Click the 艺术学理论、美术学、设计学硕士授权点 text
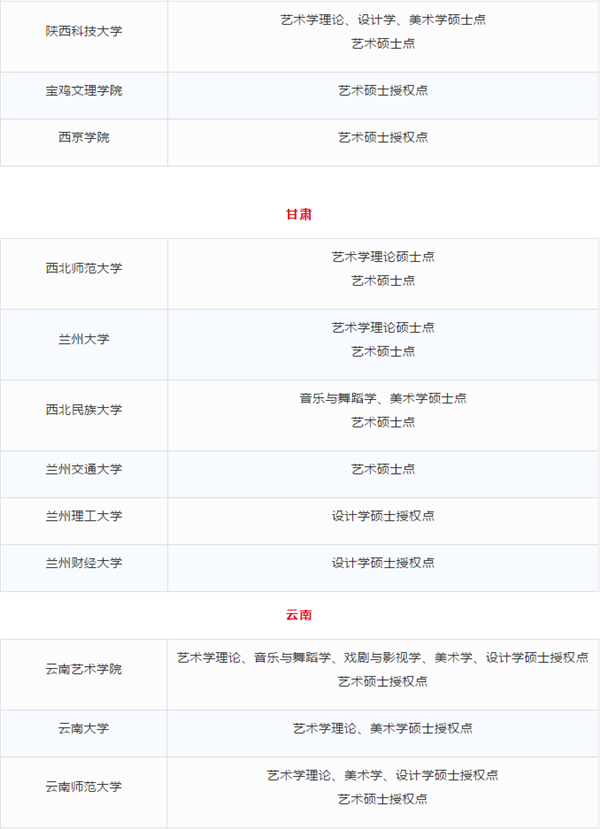The width and height of the screenshot is (600, 829). (383, 776)
